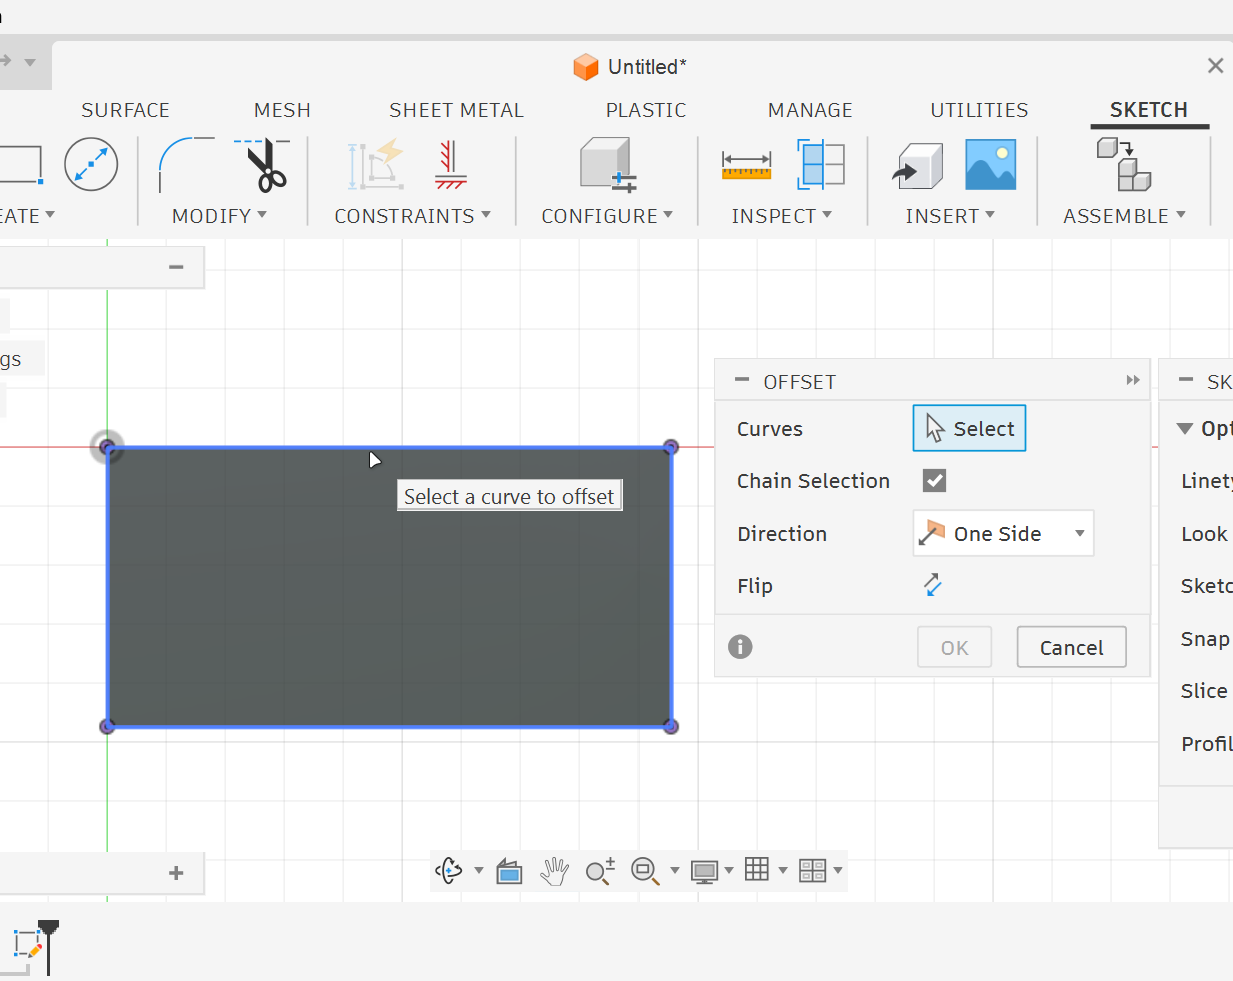Open the Direction One Side dropdown
The image size is (1233, 981).
(1003, 533)
